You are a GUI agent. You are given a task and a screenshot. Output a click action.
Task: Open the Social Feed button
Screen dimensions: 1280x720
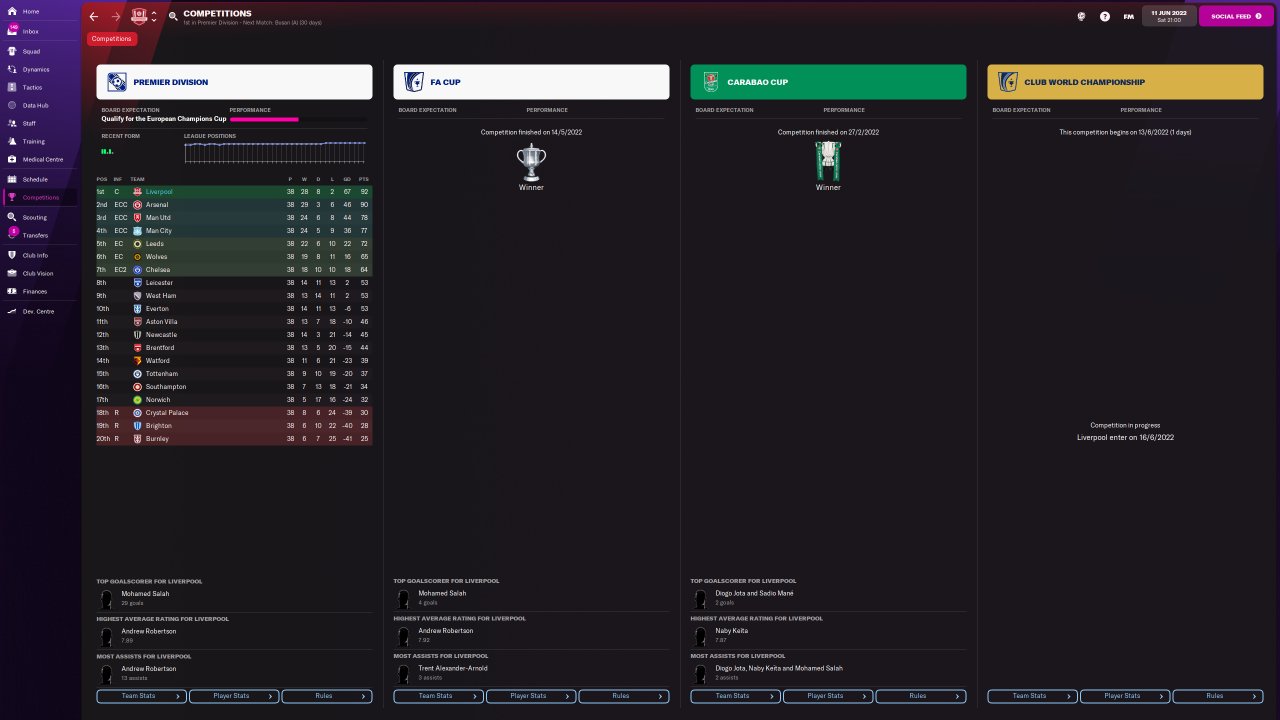pos(1236,16)
